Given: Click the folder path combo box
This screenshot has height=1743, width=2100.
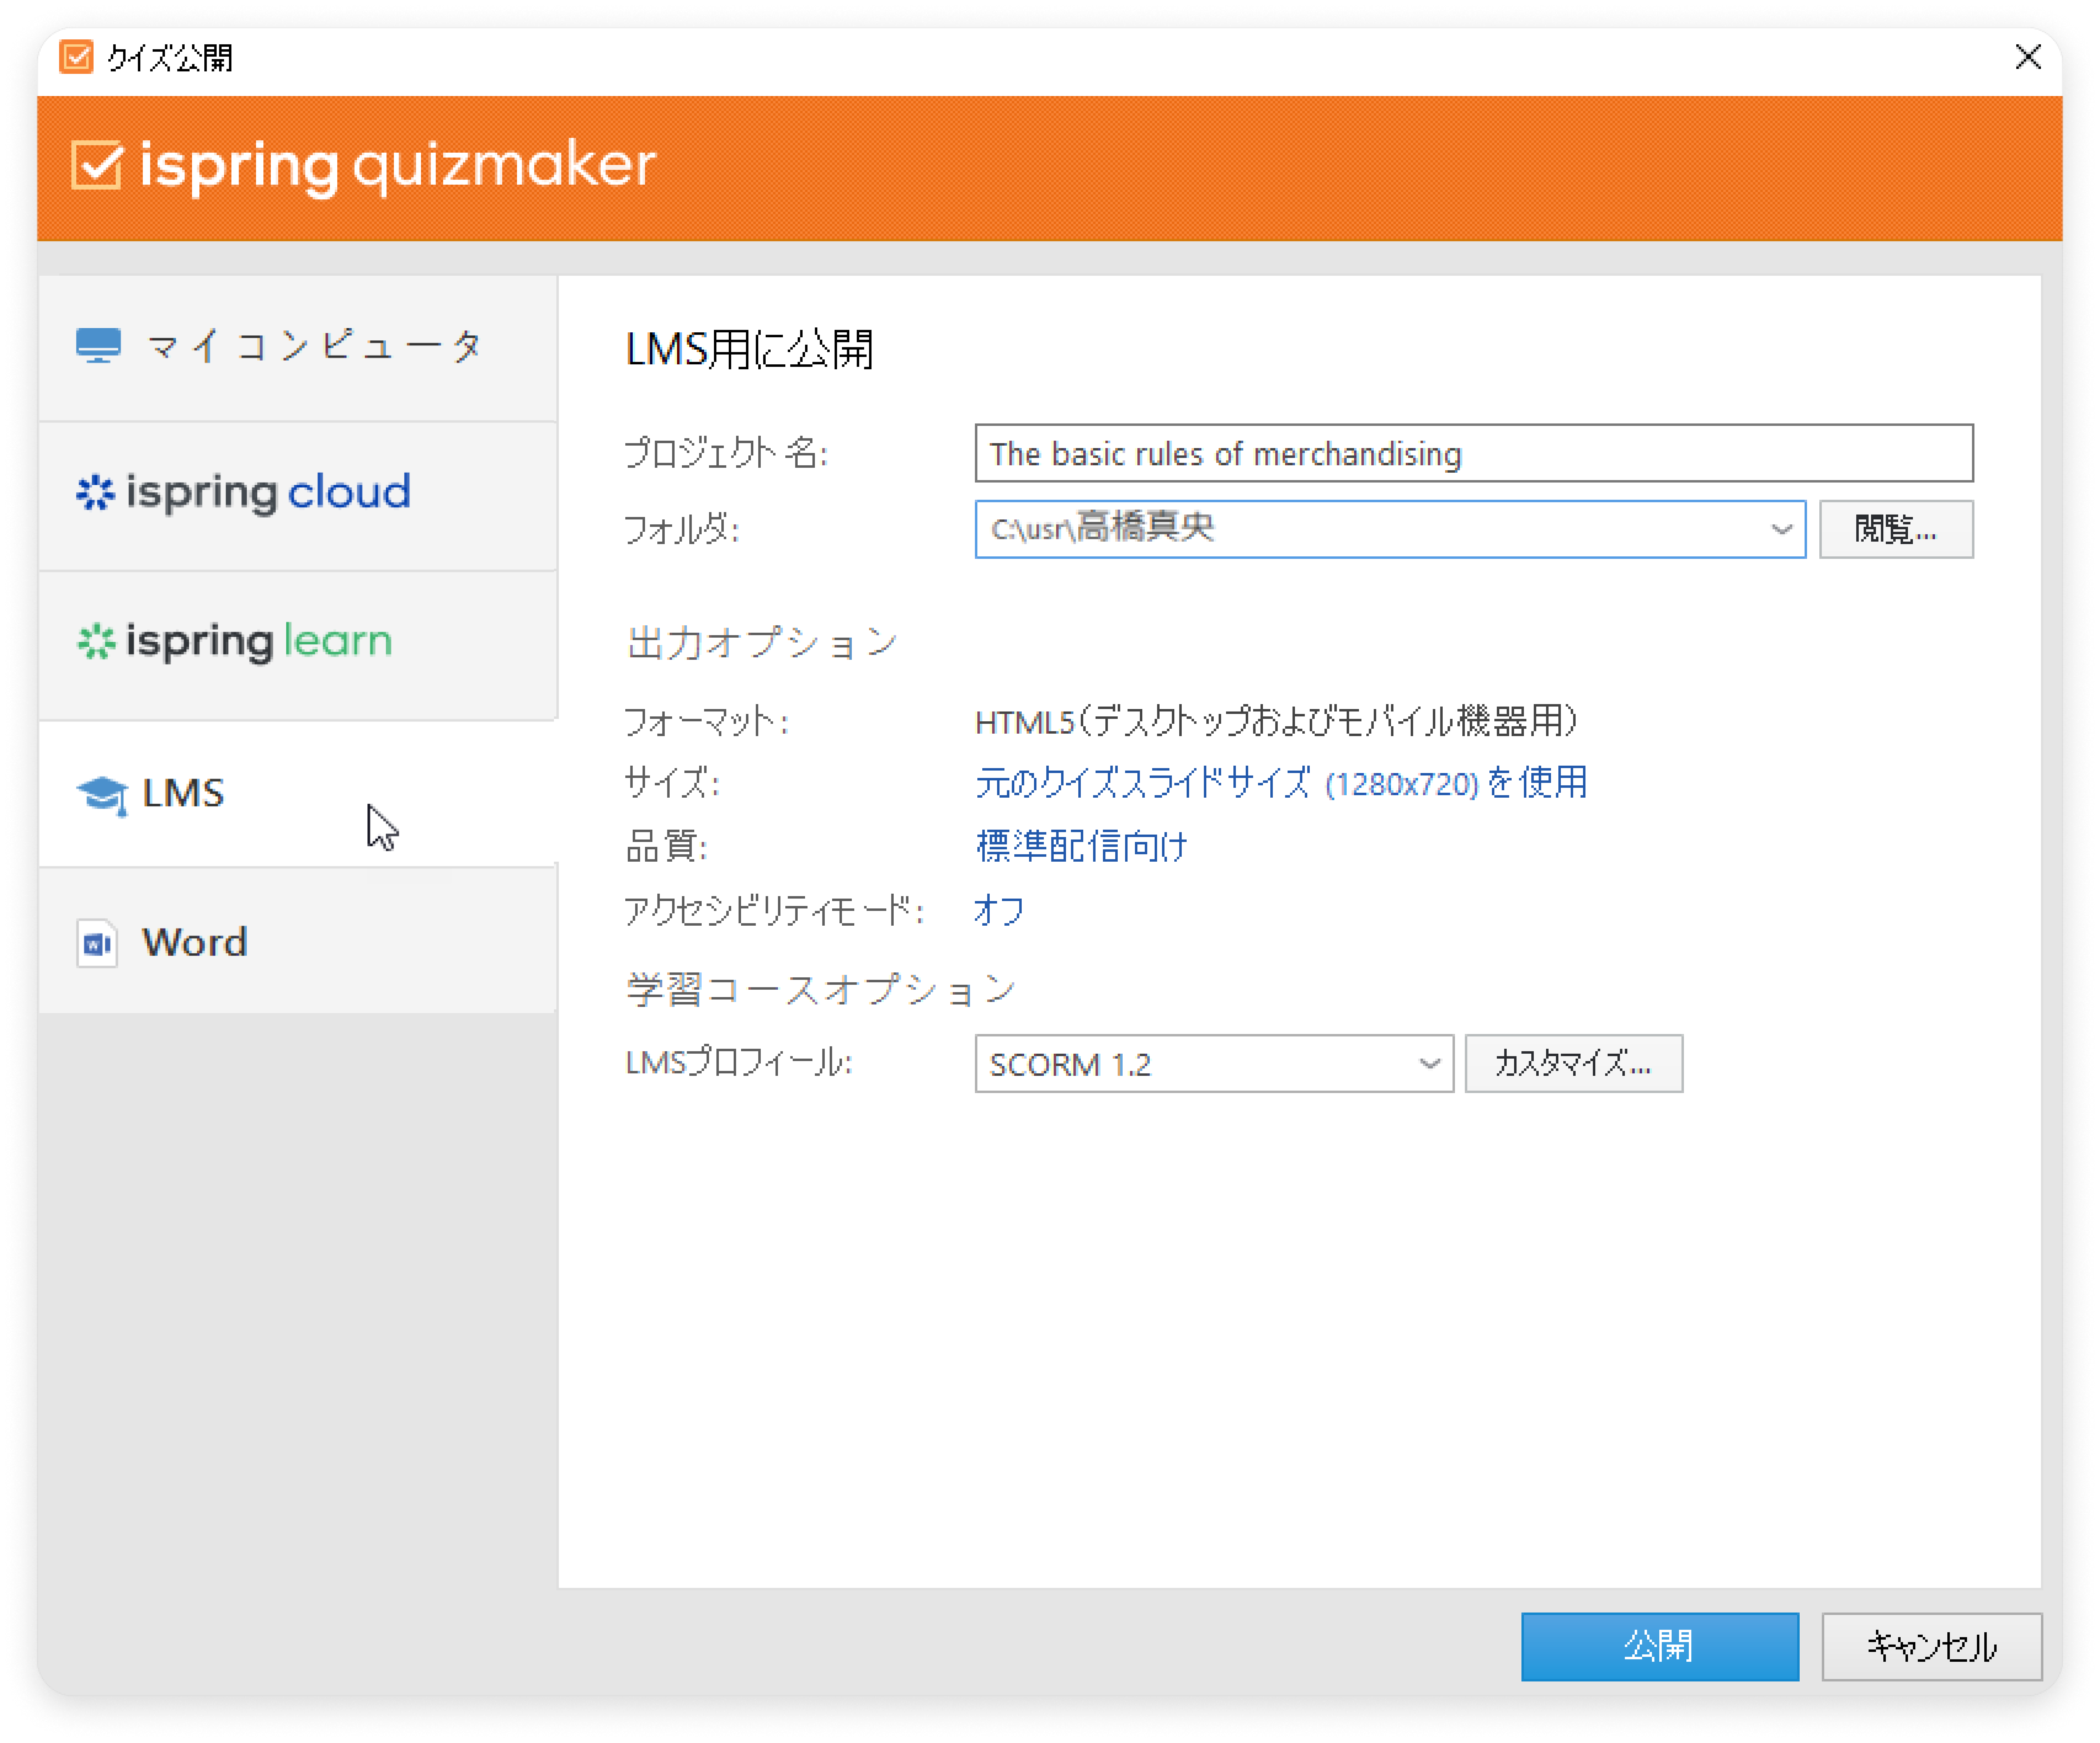Looking at the screenshot, I should (x=1390, y=529).
